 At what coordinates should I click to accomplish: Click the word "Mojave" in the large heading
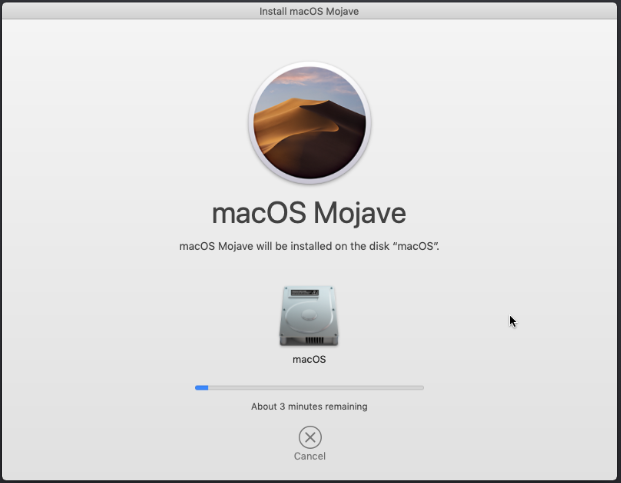361,214
